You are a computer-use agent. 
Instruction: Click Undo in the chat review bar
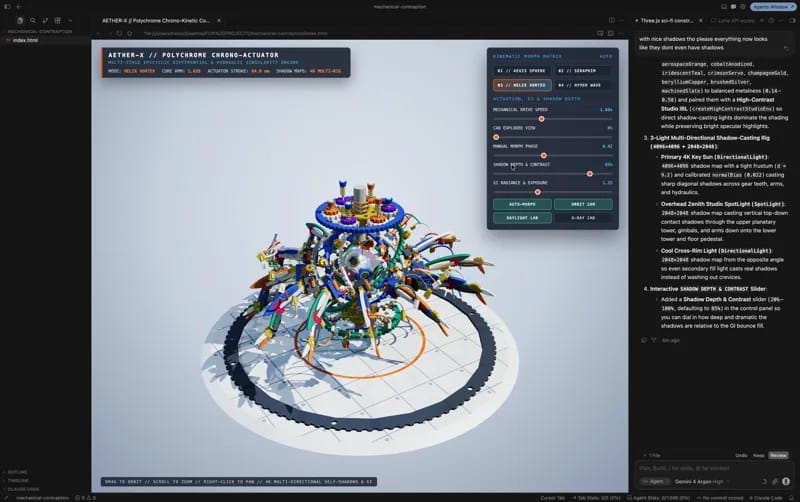pos(741,455)
